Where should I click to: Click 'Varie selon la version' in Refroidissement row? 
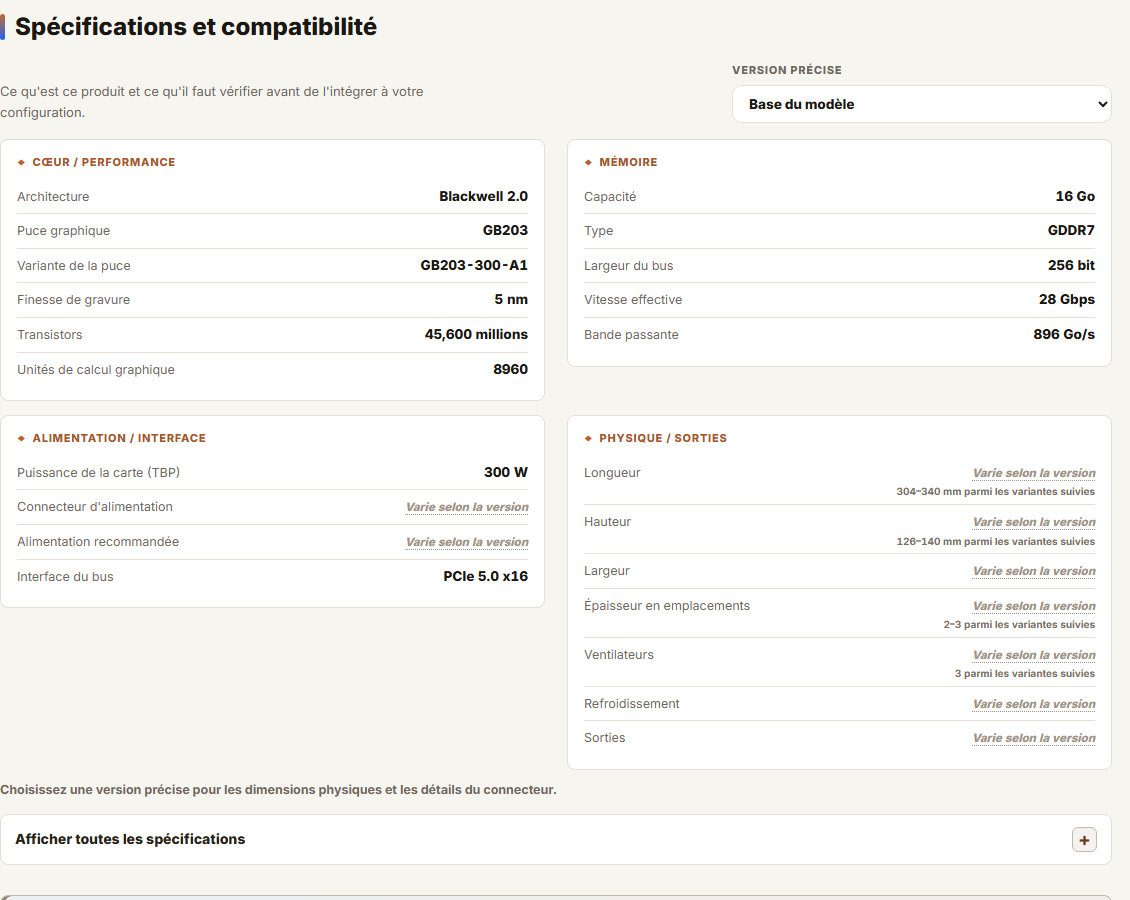(1034, 704)
